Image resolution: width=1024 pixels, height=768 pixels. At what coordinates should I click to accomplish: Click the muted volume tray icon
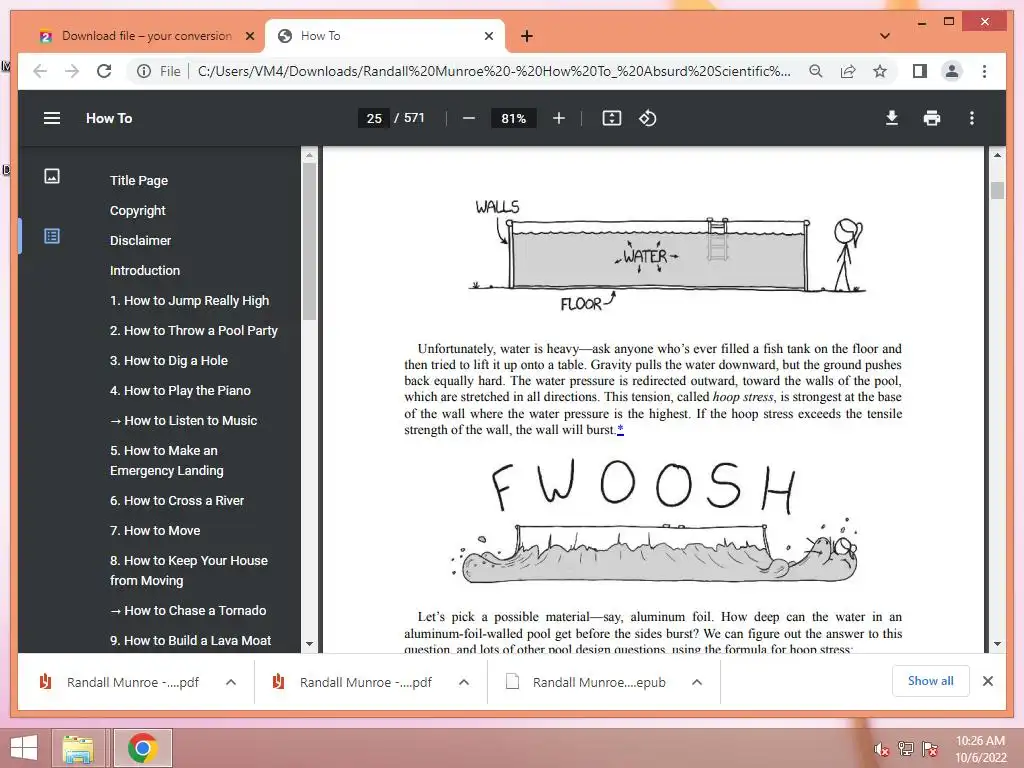880,748
